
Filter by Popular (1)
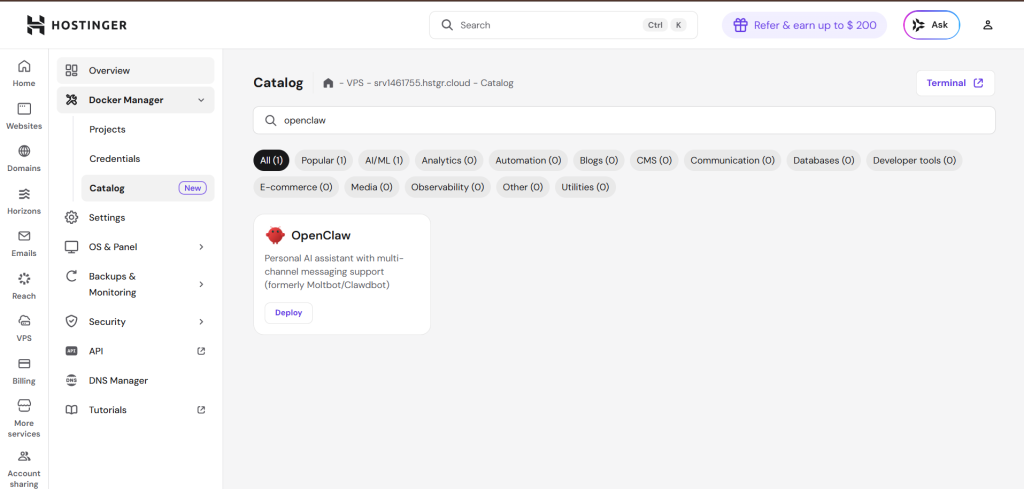coord(324,160)
